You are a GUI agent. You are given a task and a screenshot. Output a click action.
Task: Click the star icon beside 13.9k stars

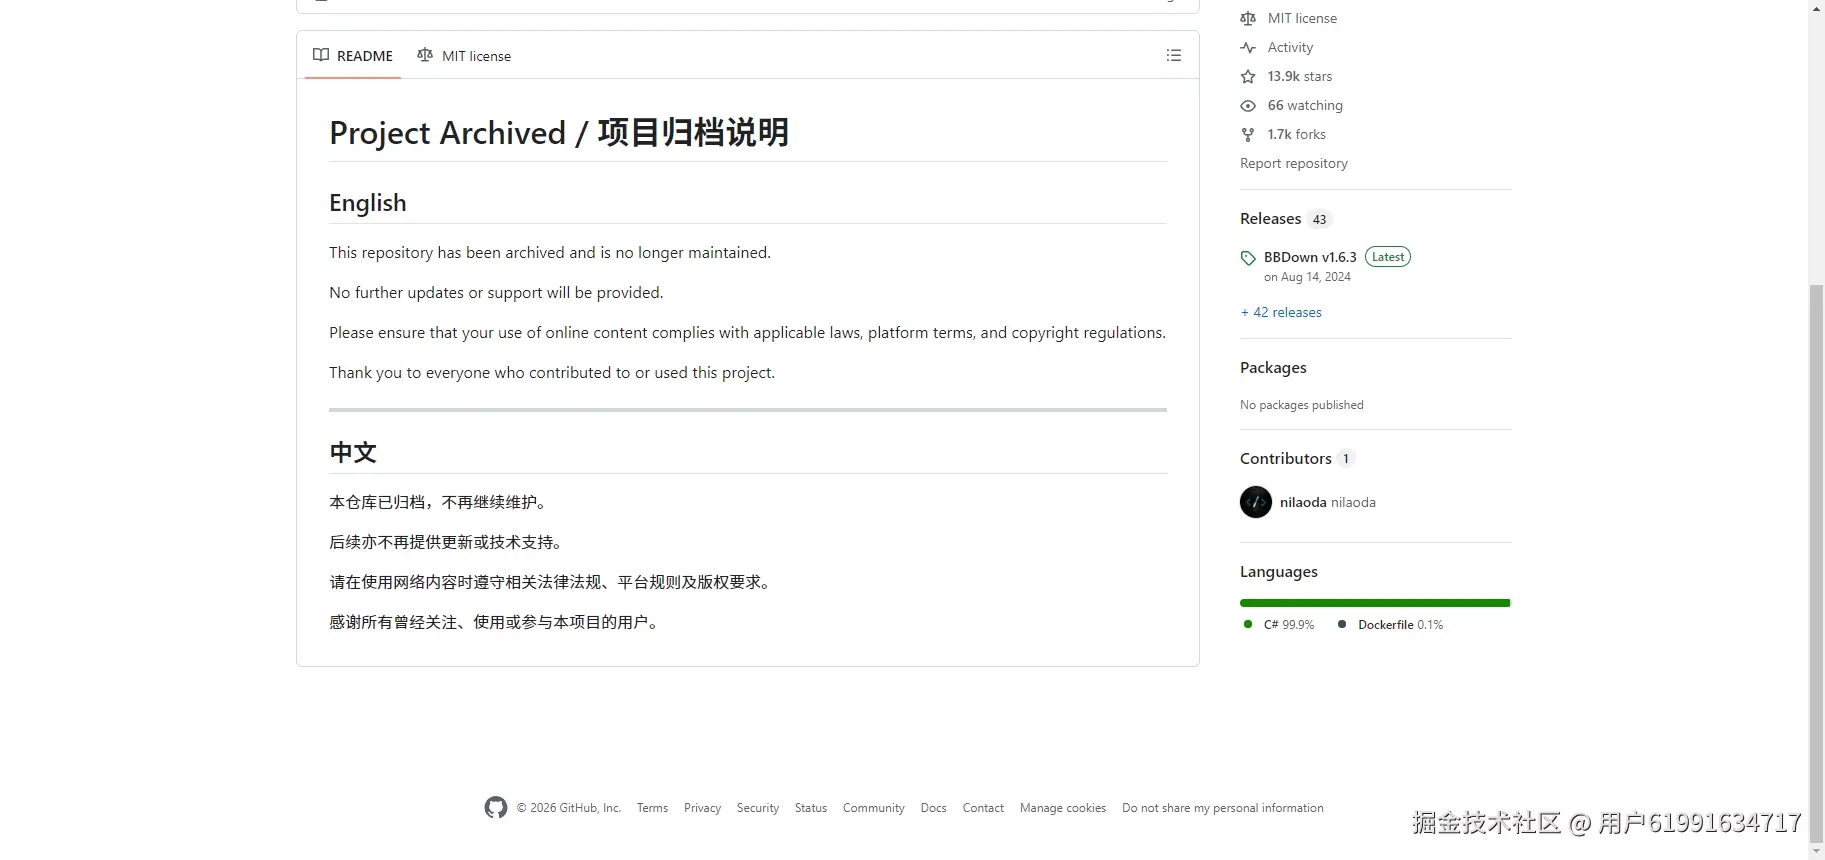pyautogui.click(x=1248, y=76)
